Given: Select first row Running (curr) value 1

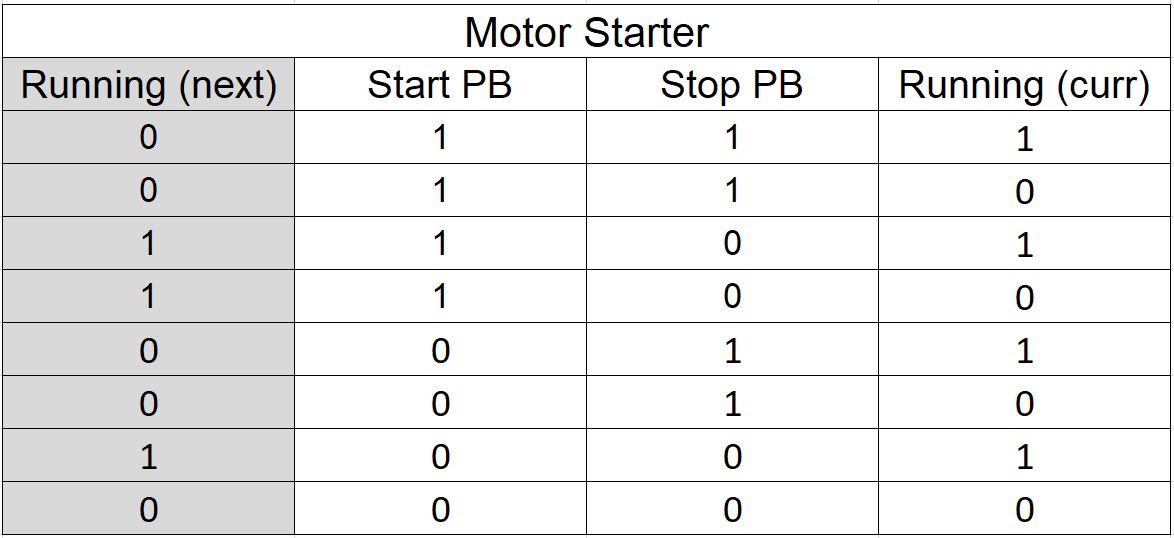Looking at the screenshot, I should click(1025, 138).
